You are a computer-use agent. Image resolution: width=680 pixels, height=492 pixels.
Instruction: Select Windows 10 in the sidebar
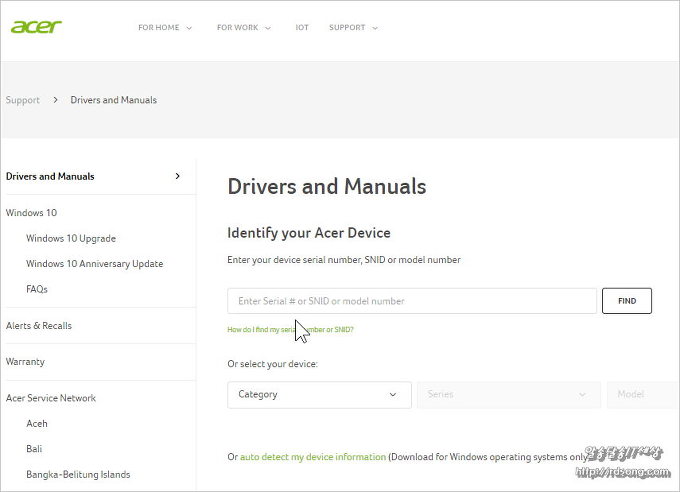[31, 213]
